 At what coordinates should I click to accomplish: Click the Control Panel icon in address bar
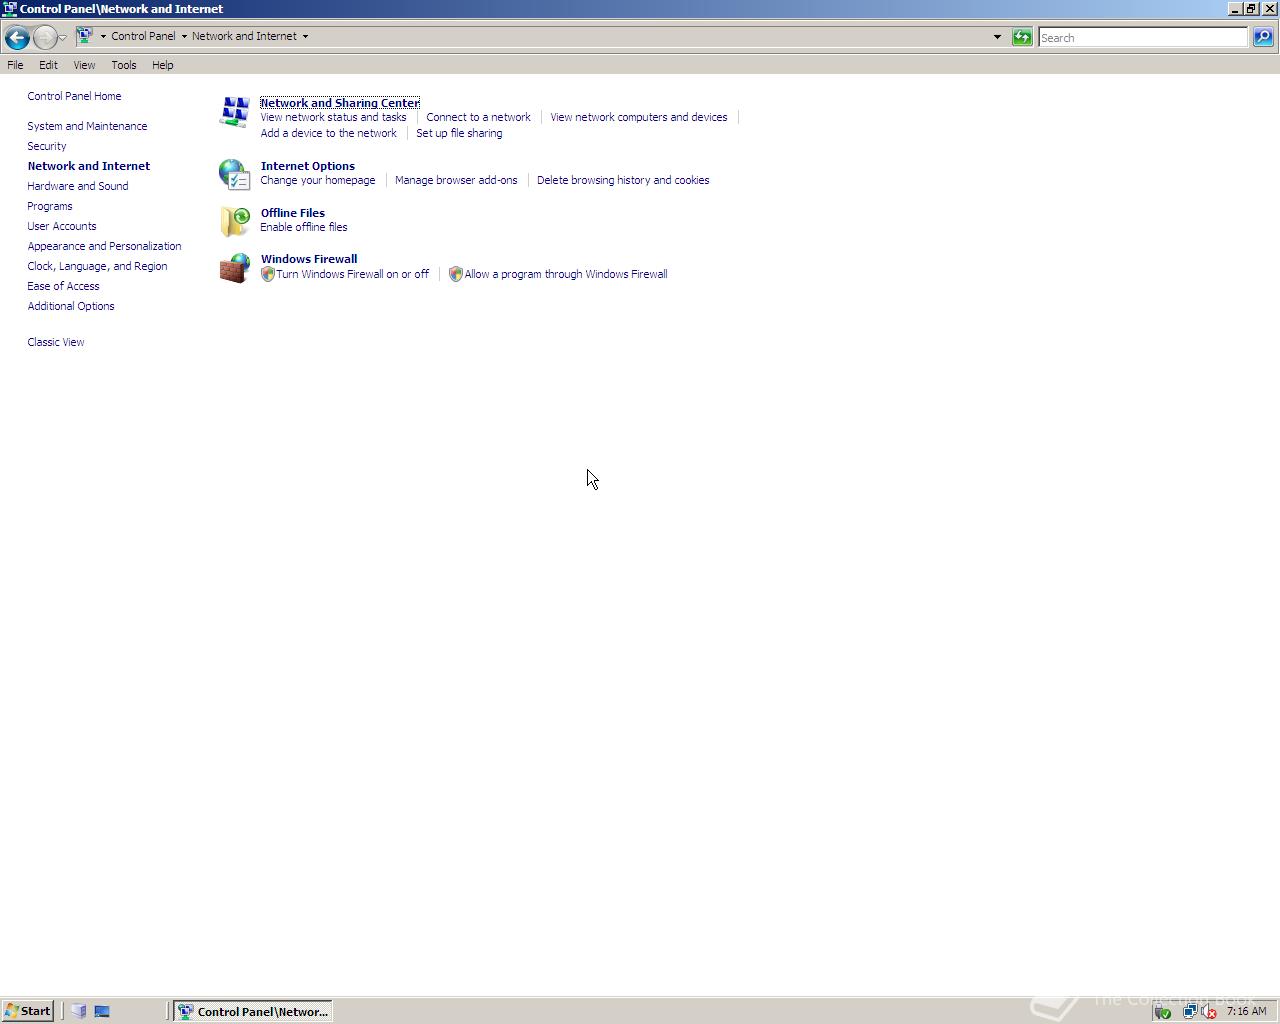pyautogui.click(x=85, y=36)
